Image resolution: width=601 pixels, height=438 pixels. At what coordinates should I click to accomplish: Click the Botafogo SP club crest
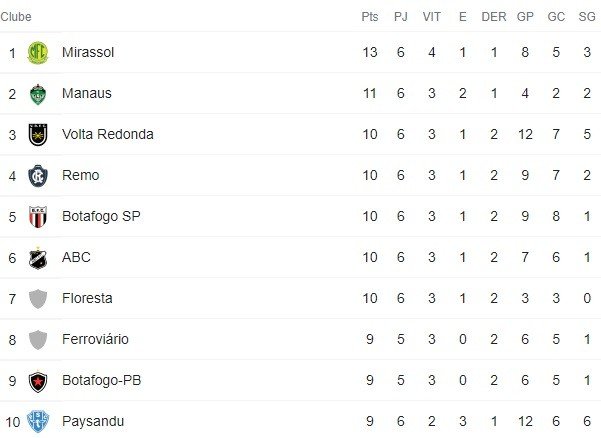click(x=38, y=216)
